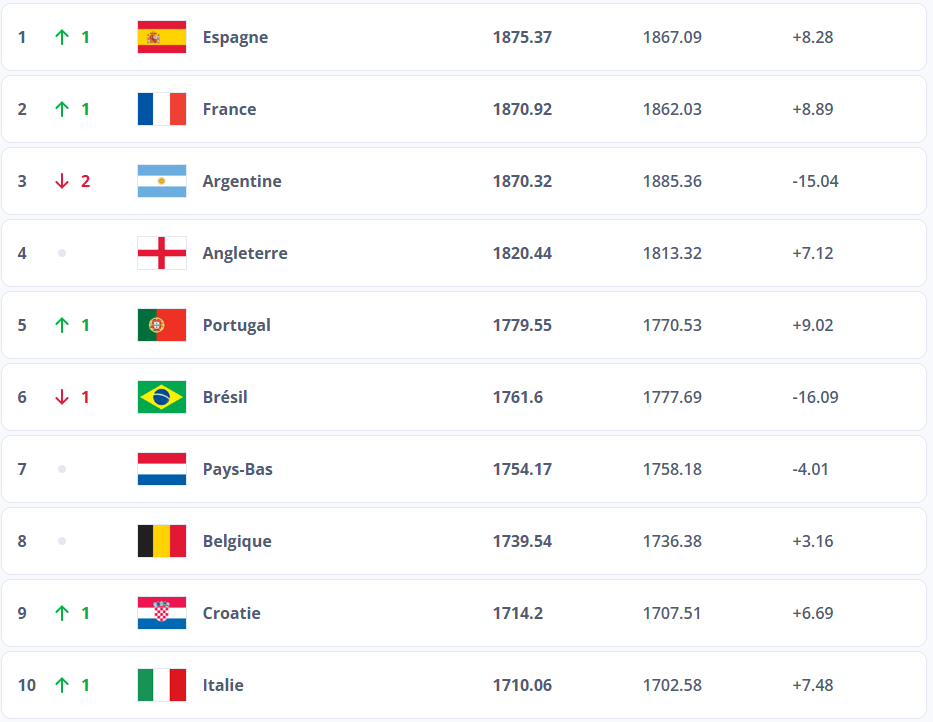Screen dimensions: 933x722
Task: Click the Argentina flag icon
Action: [162, 181]
